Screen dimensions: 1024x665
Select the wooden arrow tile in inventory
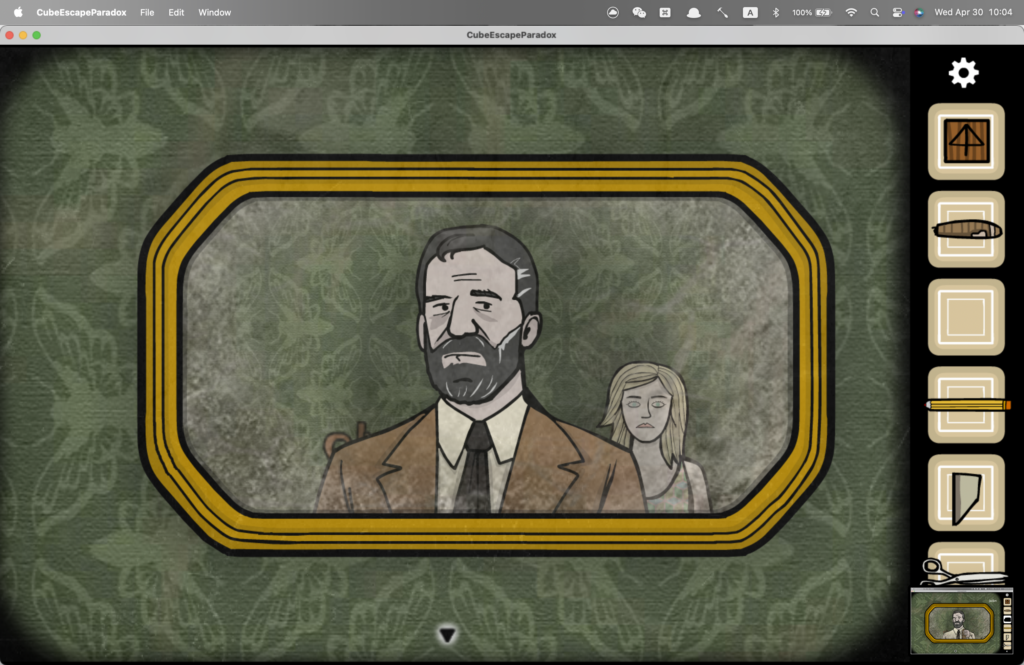point(966,141)
